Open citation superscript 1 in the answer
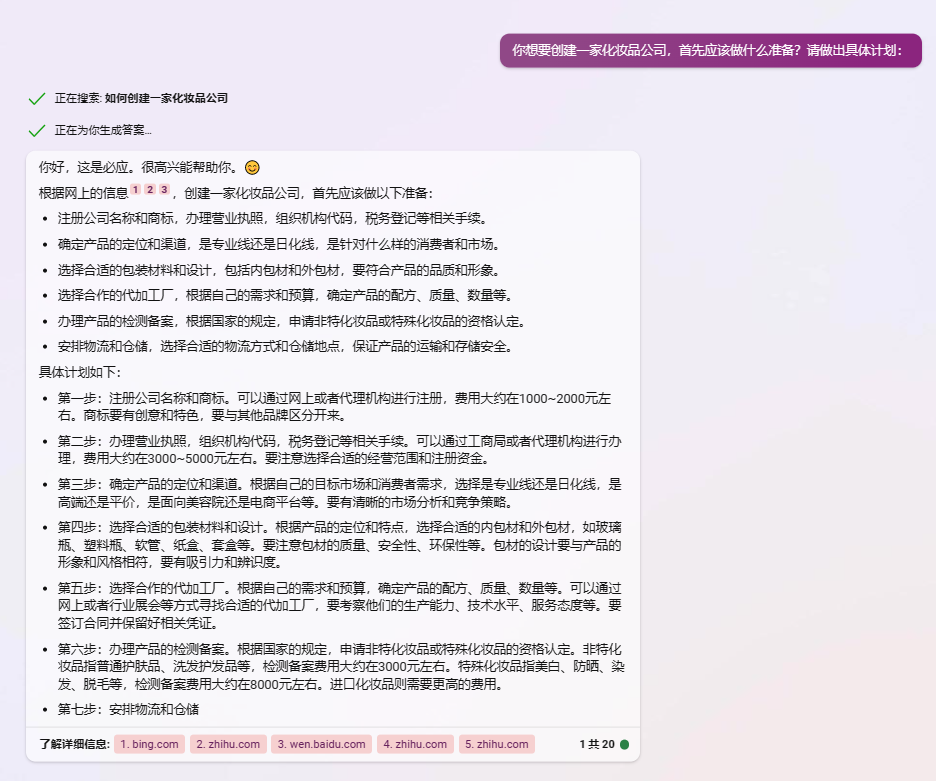 point(135,190)
